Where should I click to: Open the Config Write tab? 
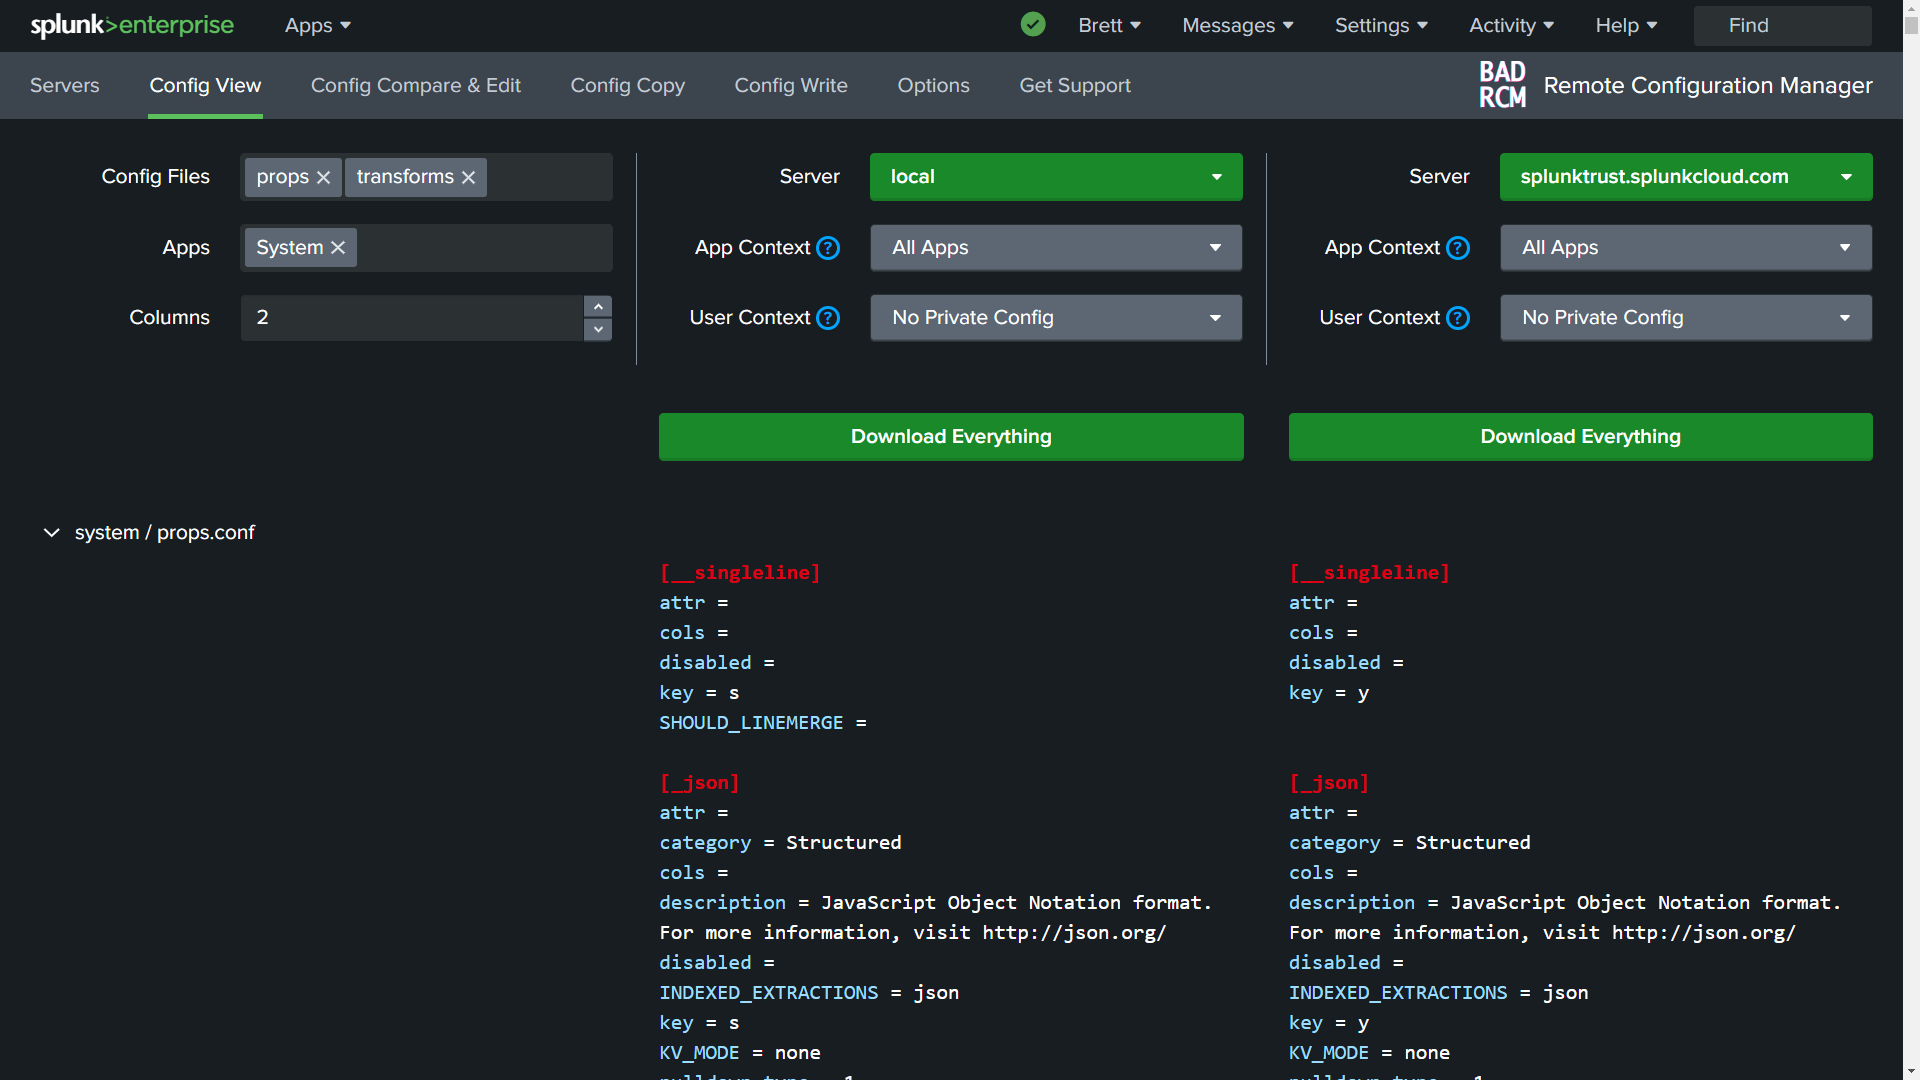[791, 85]
